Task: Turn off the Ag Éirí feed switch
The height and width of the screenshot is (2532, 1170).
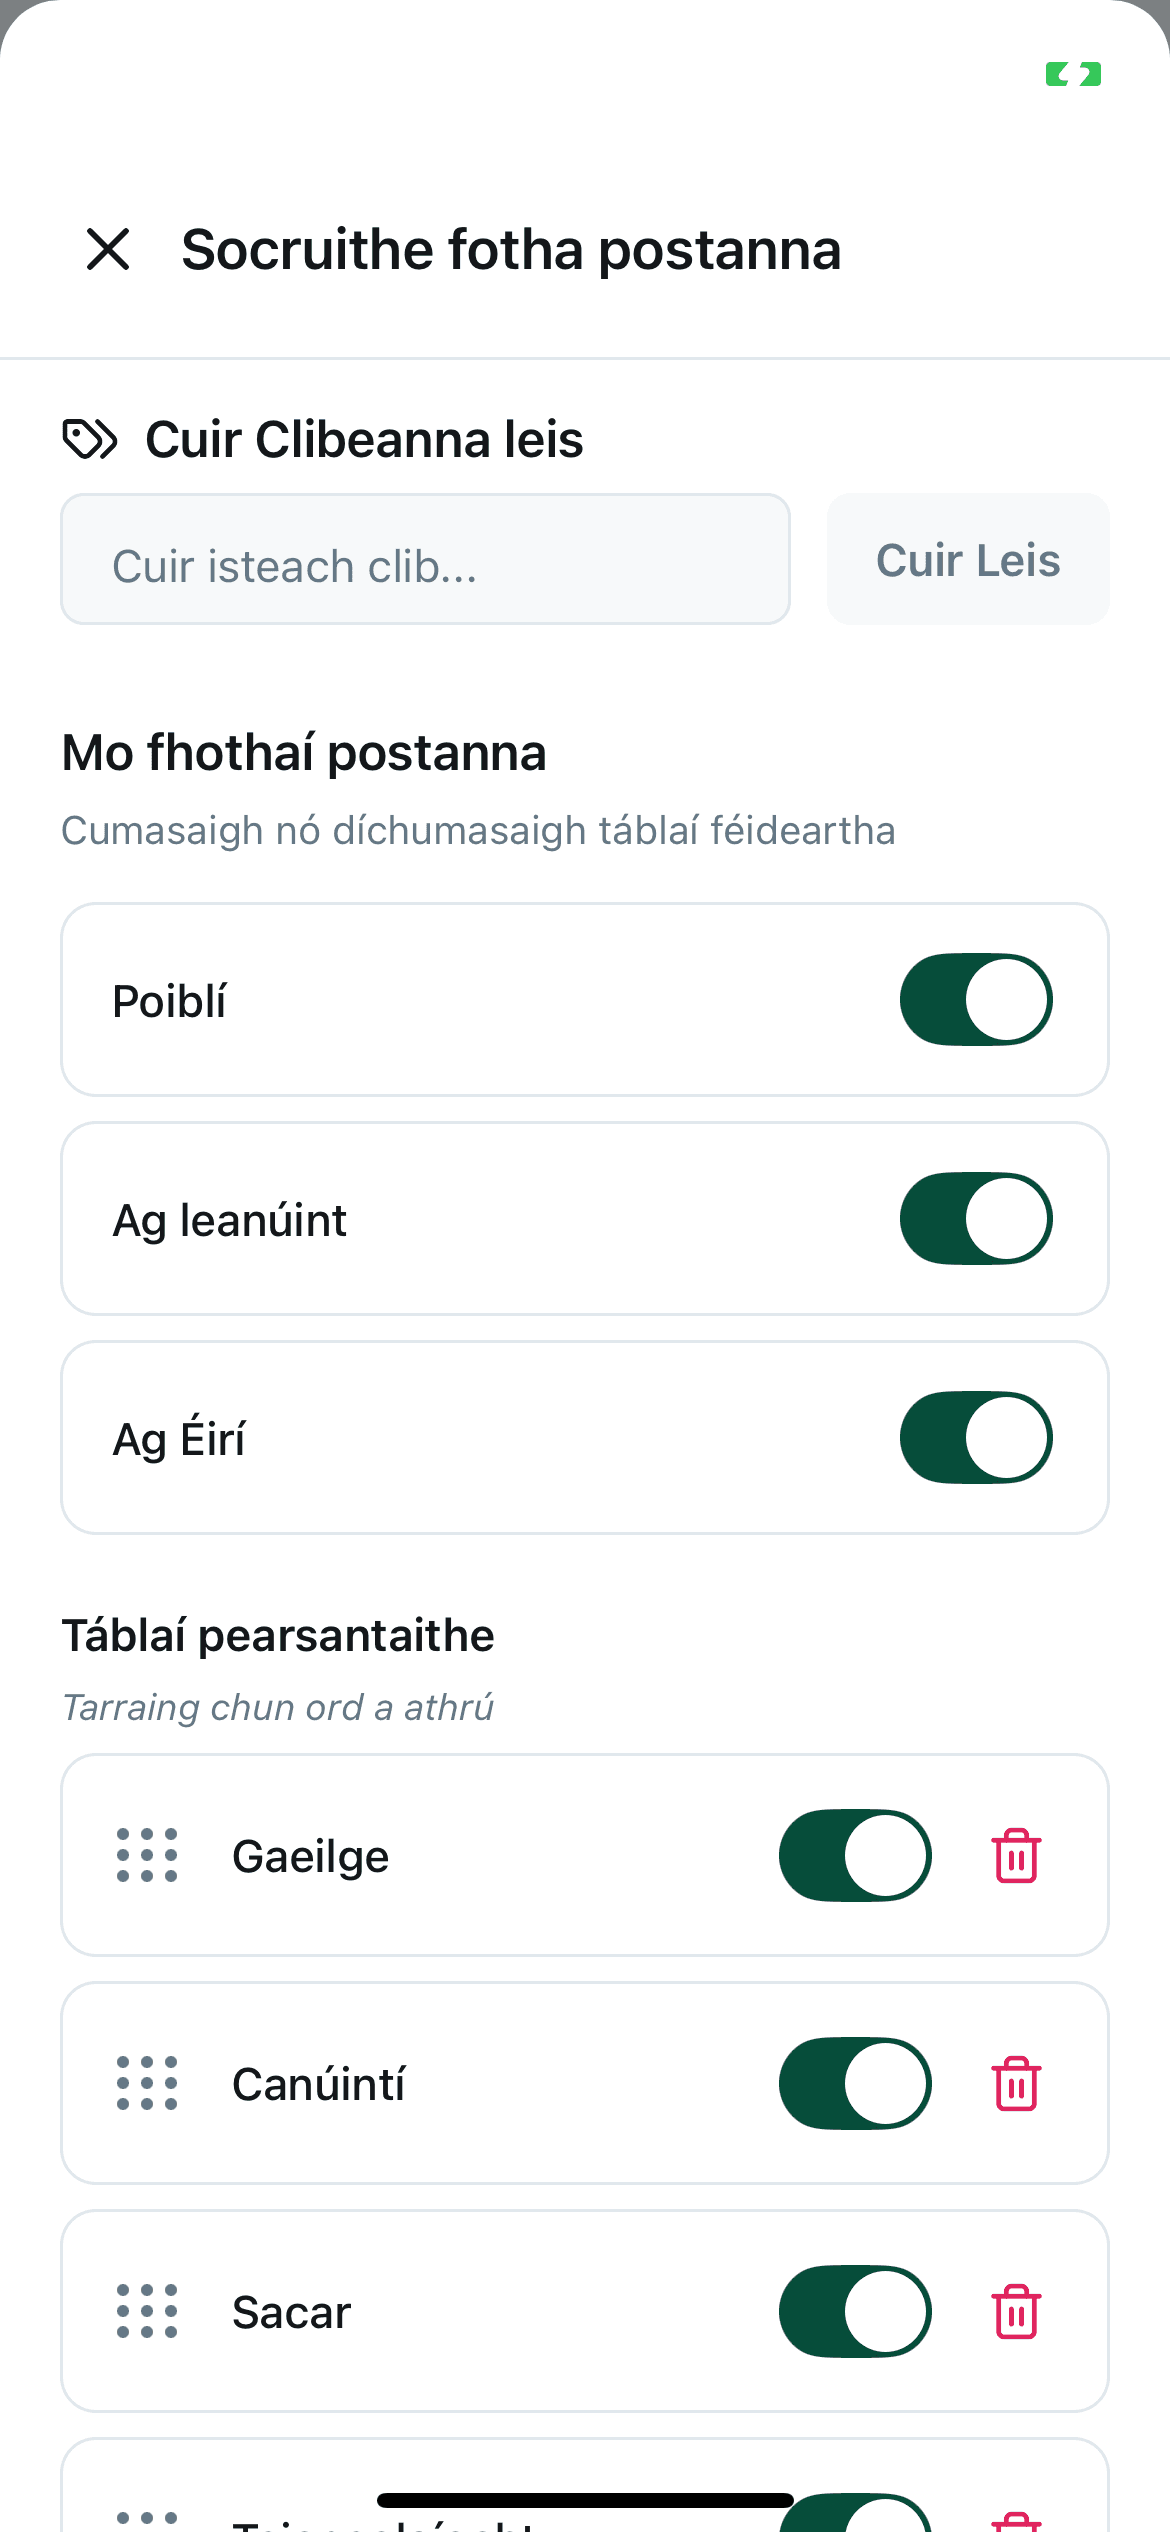Action: pos(976,1438)
